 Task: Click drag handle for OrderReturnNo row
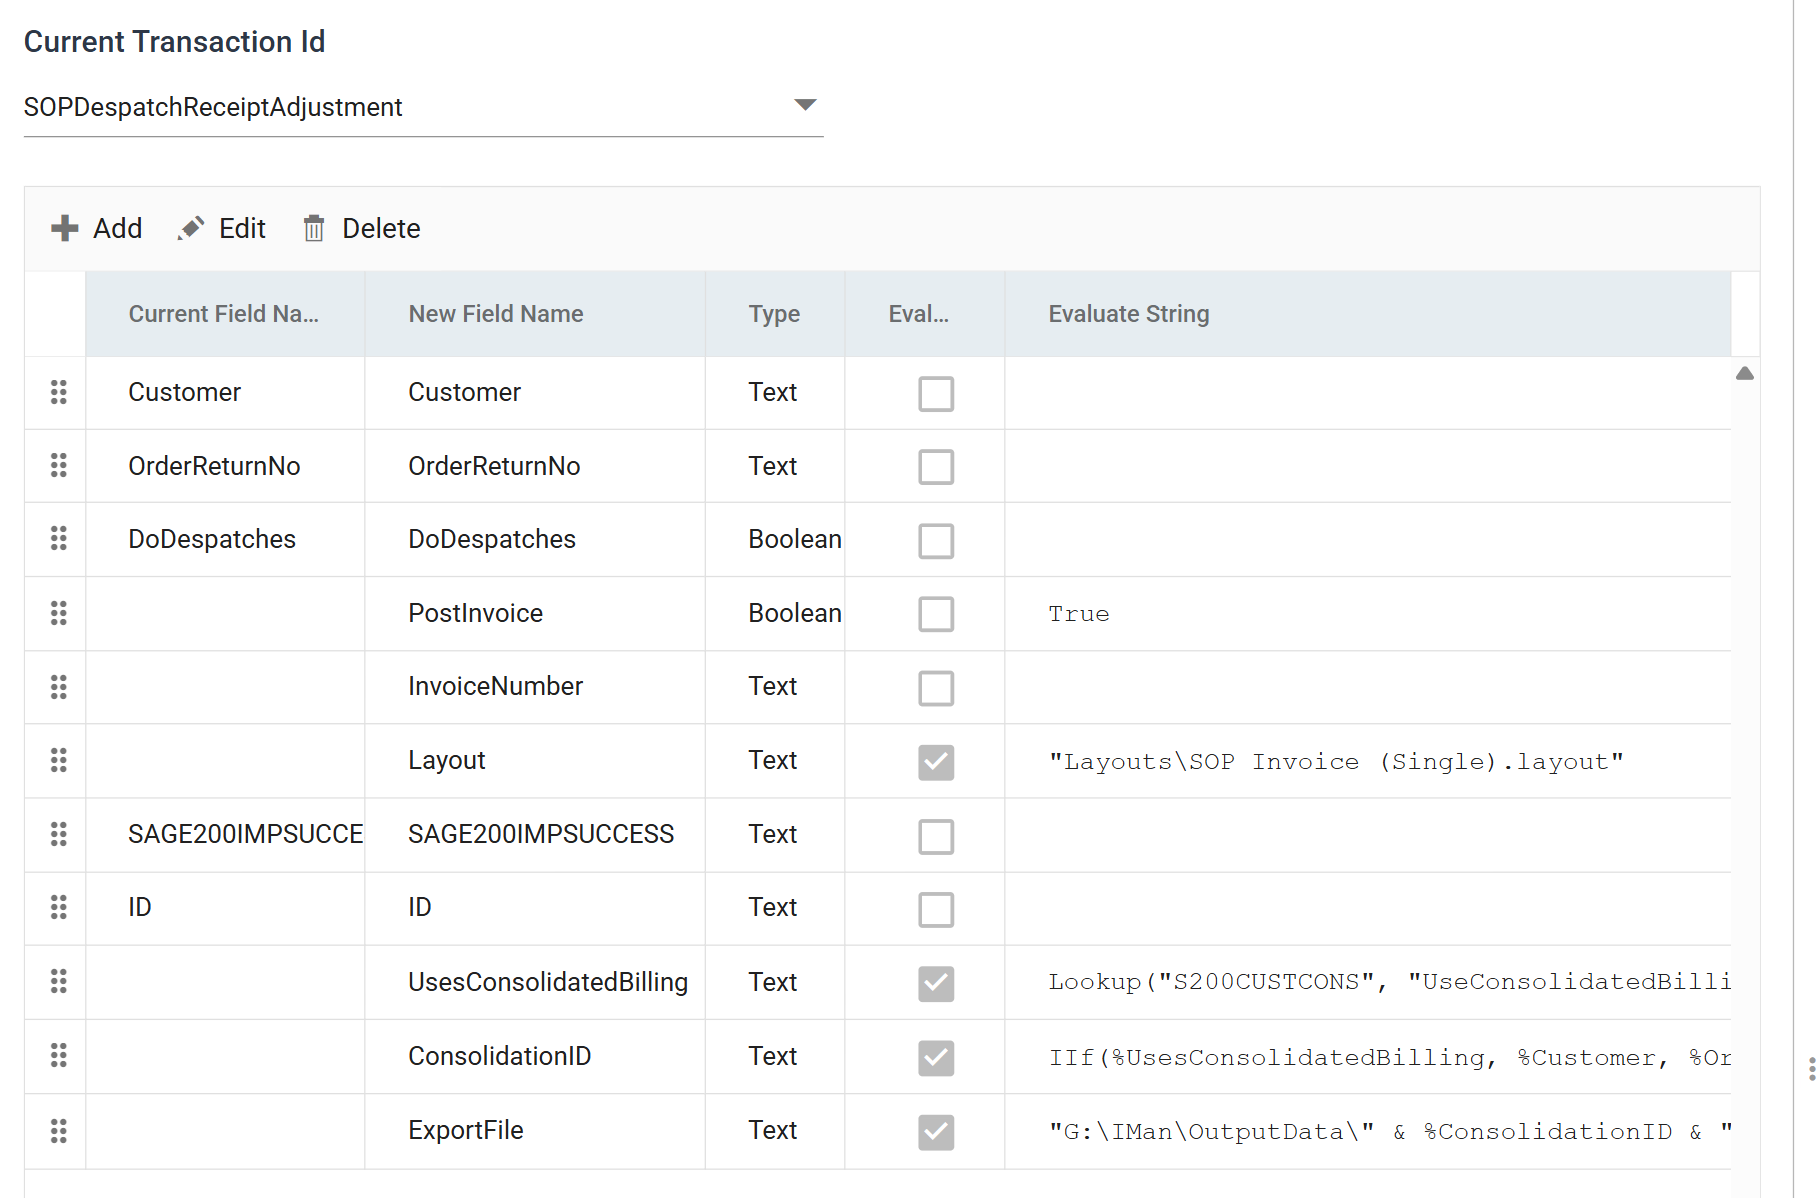point(59,465)
